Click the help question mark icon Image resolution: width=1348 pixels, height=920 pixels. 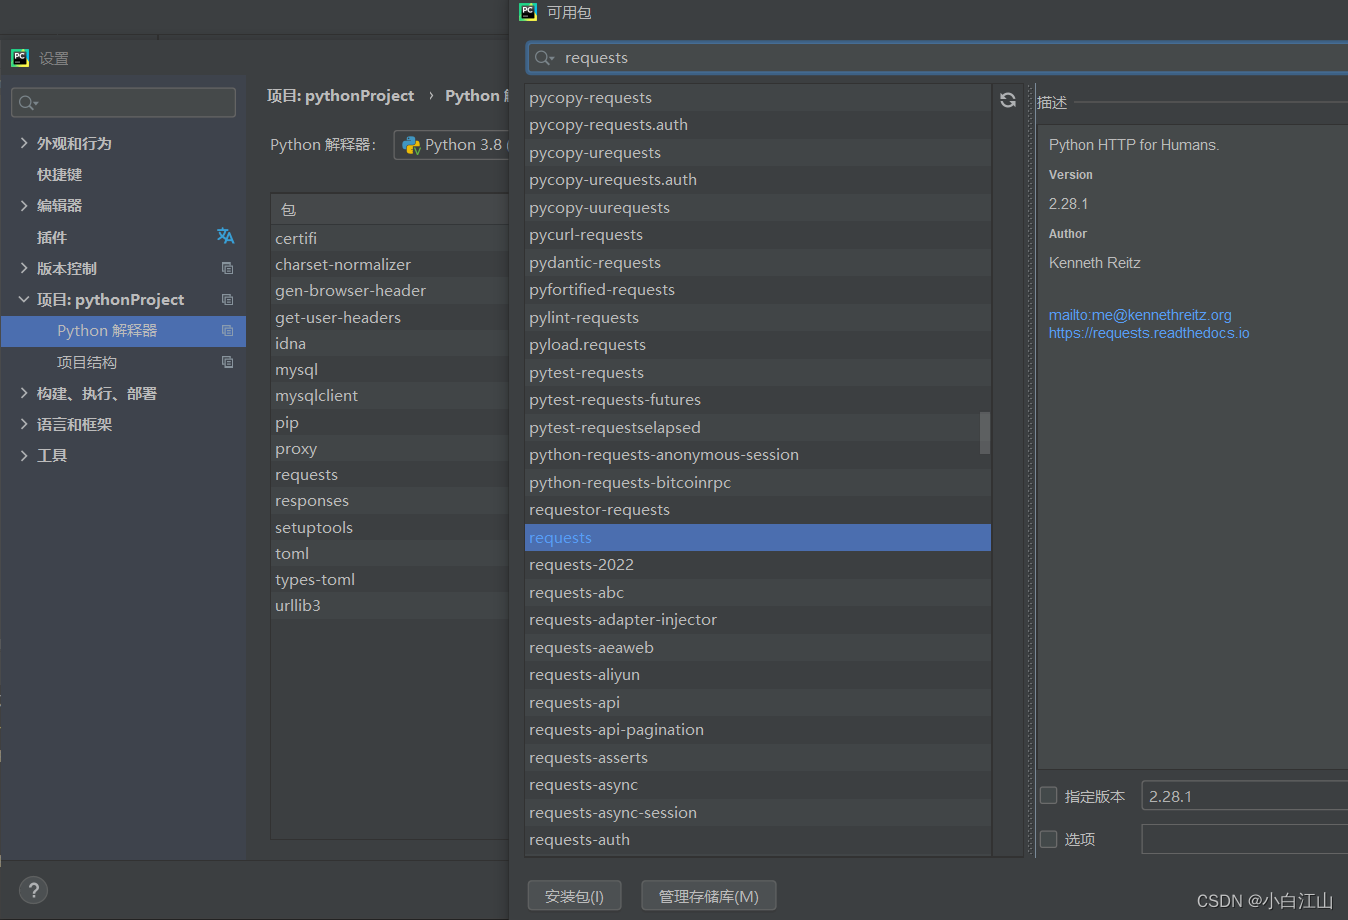click(33, 890)
